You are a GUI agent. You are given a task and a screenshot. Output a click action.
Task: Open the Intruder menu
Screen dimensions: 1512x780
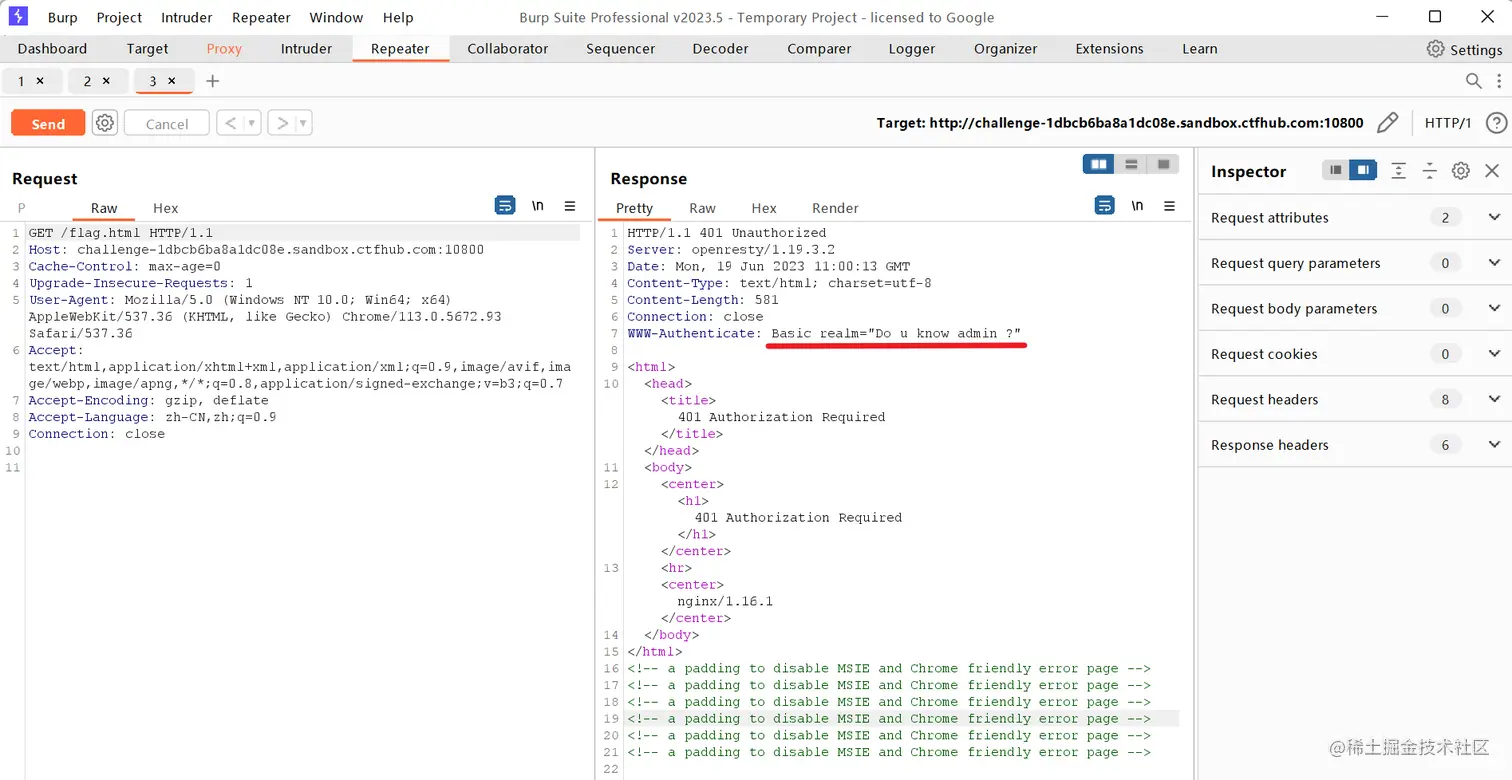[187, 17]
